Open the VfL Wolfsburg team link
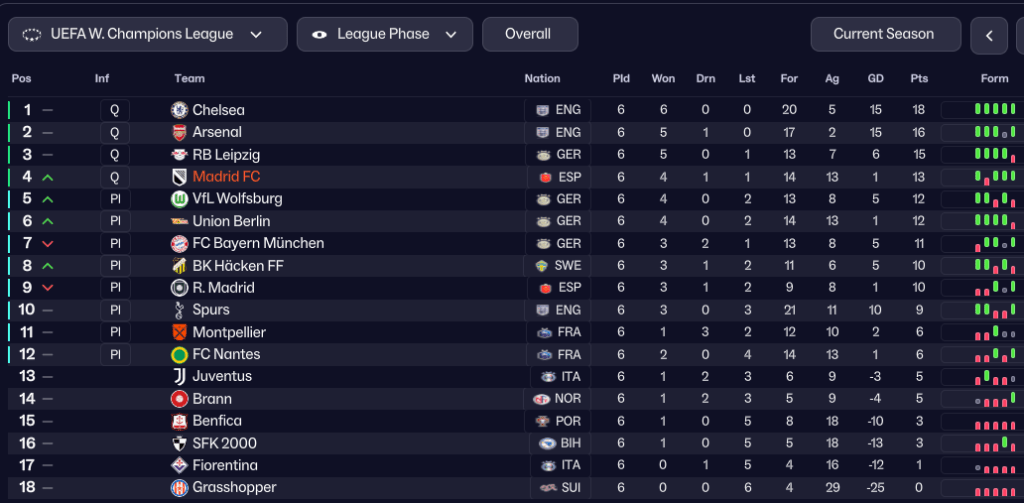The height and width of the screenshot is (503, 1024). click(x=237, y=199)
